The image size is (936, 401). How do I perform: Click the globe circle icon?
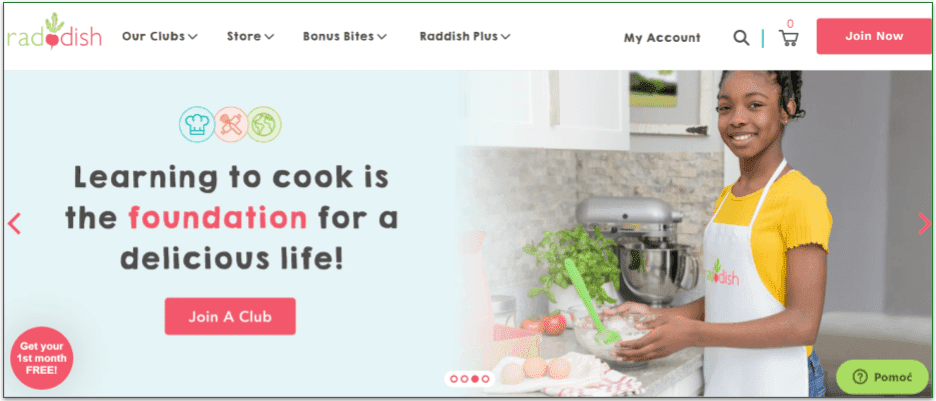pos(264,124)
